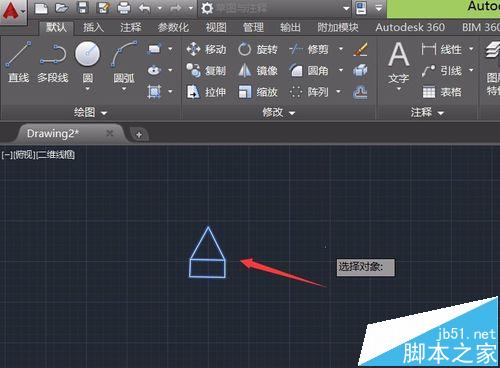The height and width of the screenshot is (368, 500).
Task: Undo the last action
Action: [x=145, y=8]
